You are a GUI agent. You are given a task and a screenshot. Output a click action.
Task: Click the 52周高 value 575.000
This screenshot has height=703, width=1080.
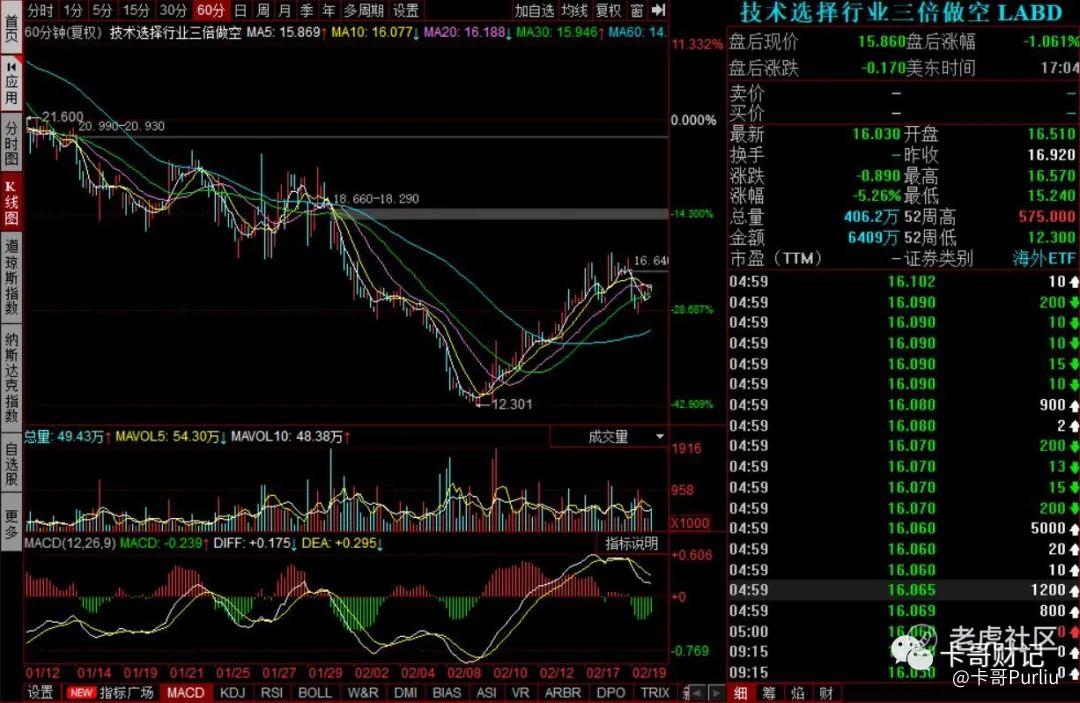pos(1046,217)
